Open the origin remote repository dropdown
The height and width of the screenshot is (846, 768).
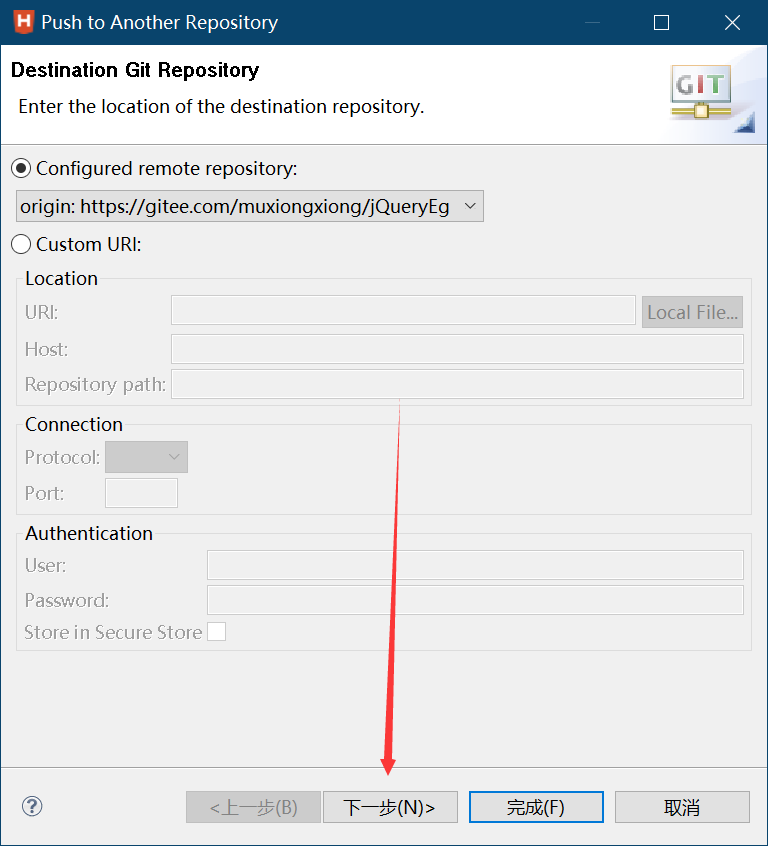(x=250, y=206)
